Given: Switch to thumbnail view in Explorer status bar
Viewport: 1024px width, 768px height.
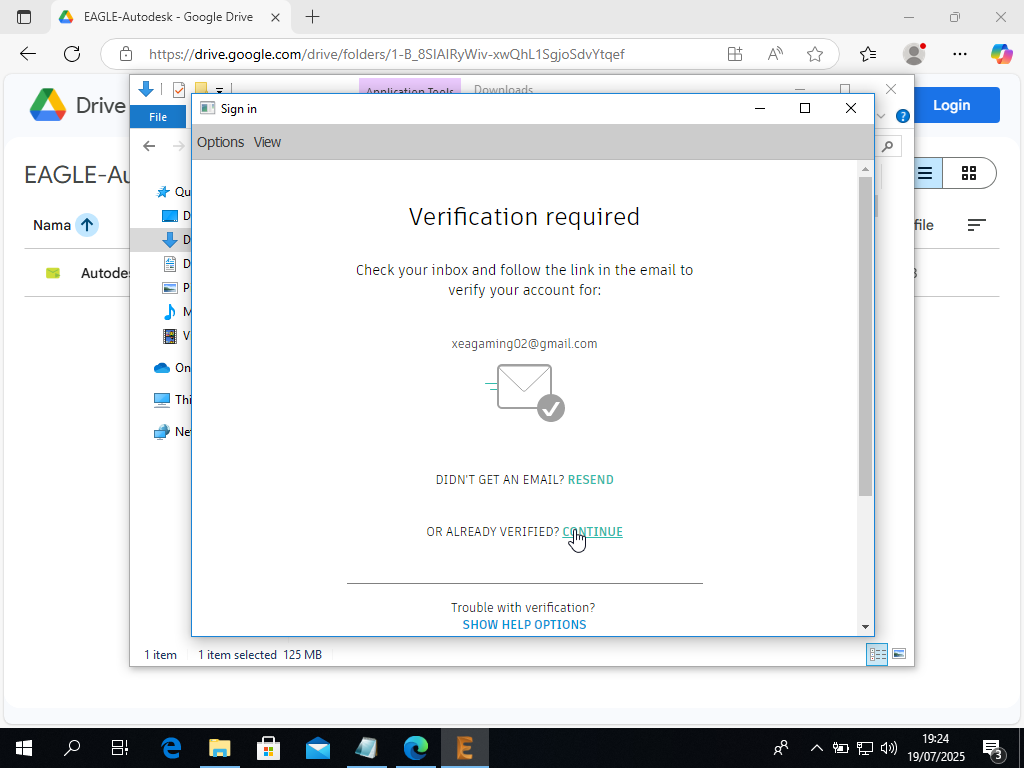Looking at the screenshot, I should click(899, 654).
